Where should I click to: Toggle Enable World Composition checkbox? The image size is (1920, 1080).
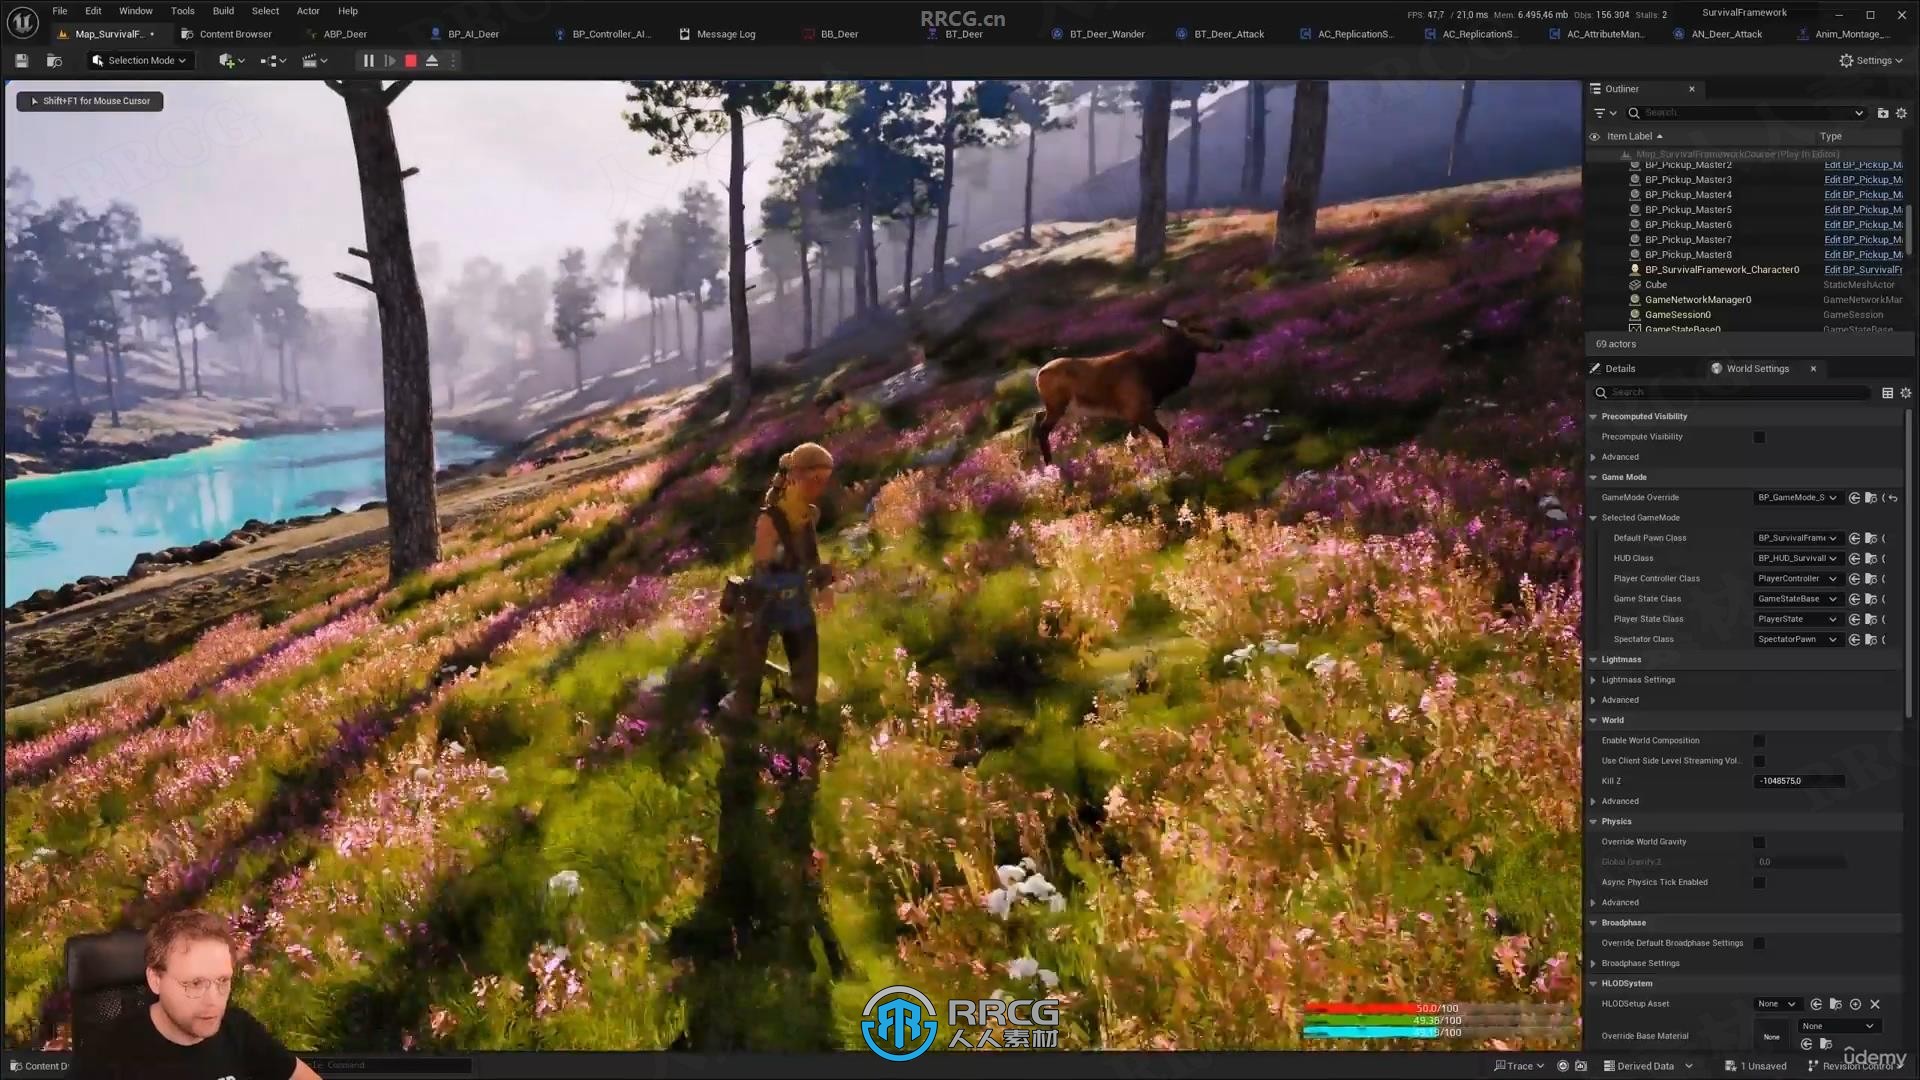tap(1759, 741)
